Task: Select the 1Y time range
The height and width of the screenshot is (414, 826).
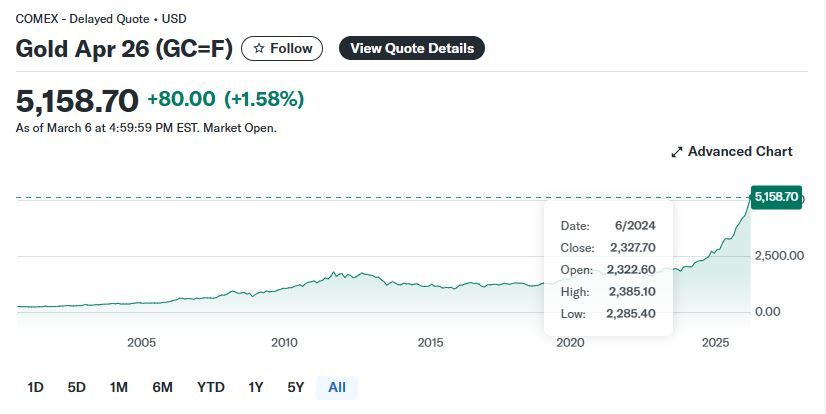Action: point(256,387)
